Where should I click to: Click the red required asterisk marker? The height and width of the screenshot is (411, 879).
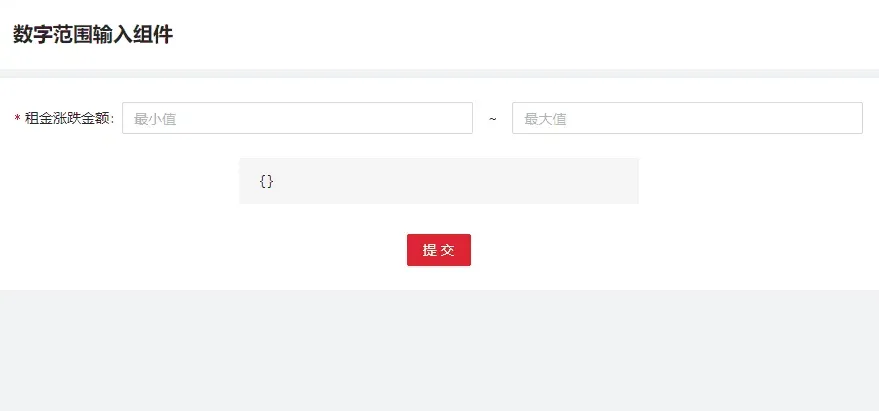17,119
